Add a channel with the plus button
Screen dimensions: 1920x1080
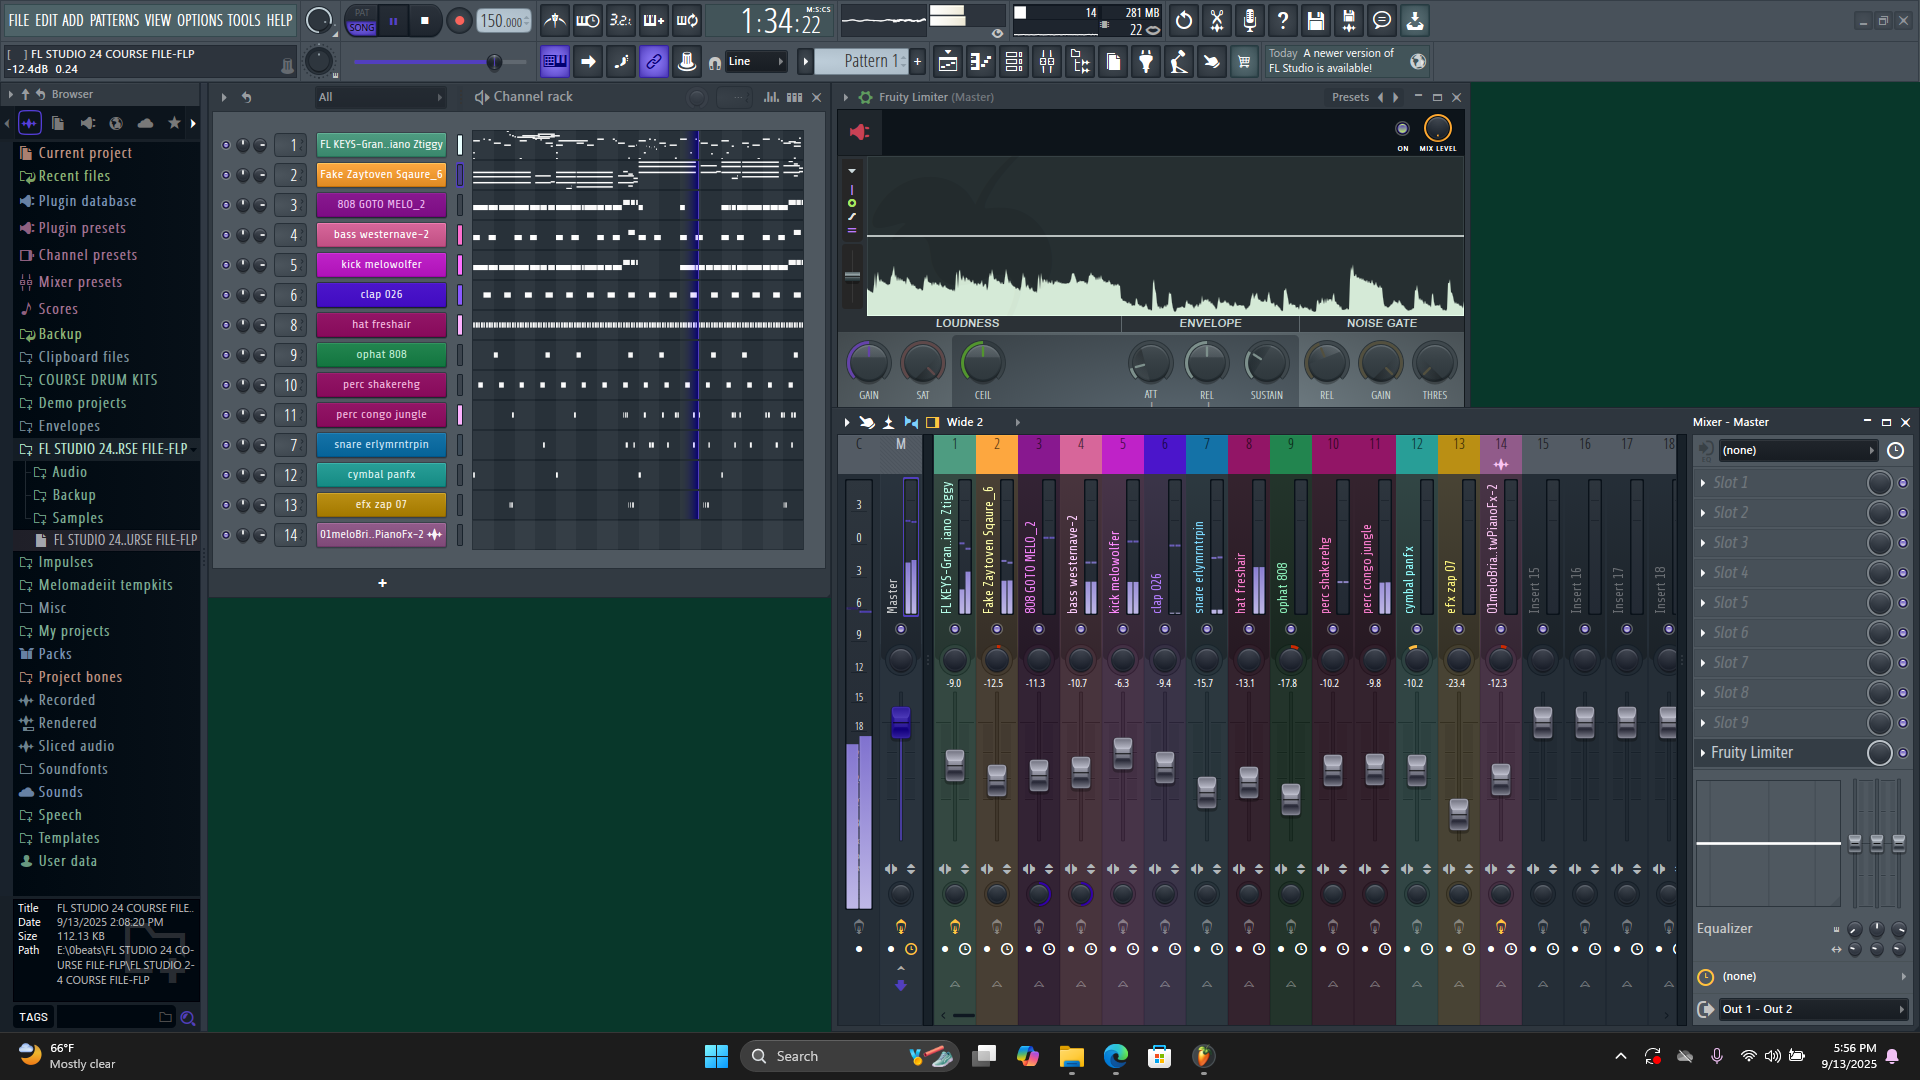click(382, 583)
